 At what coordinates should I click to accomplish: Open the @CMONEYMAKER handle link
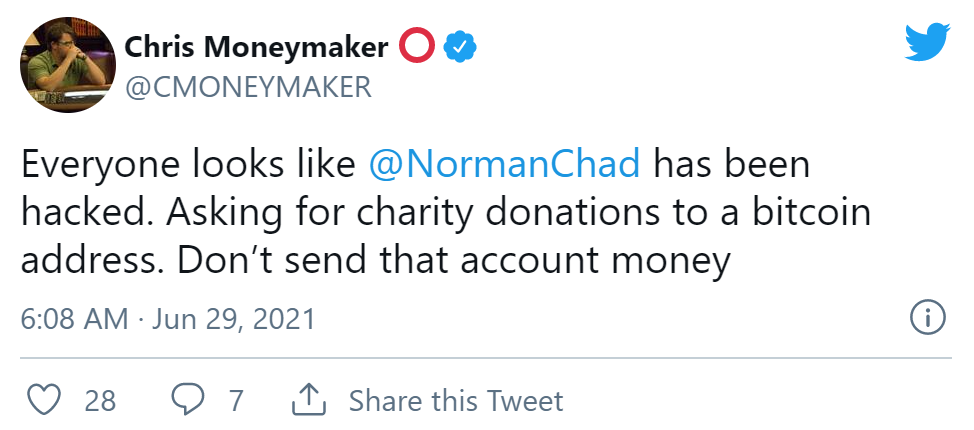click(247, 87)
